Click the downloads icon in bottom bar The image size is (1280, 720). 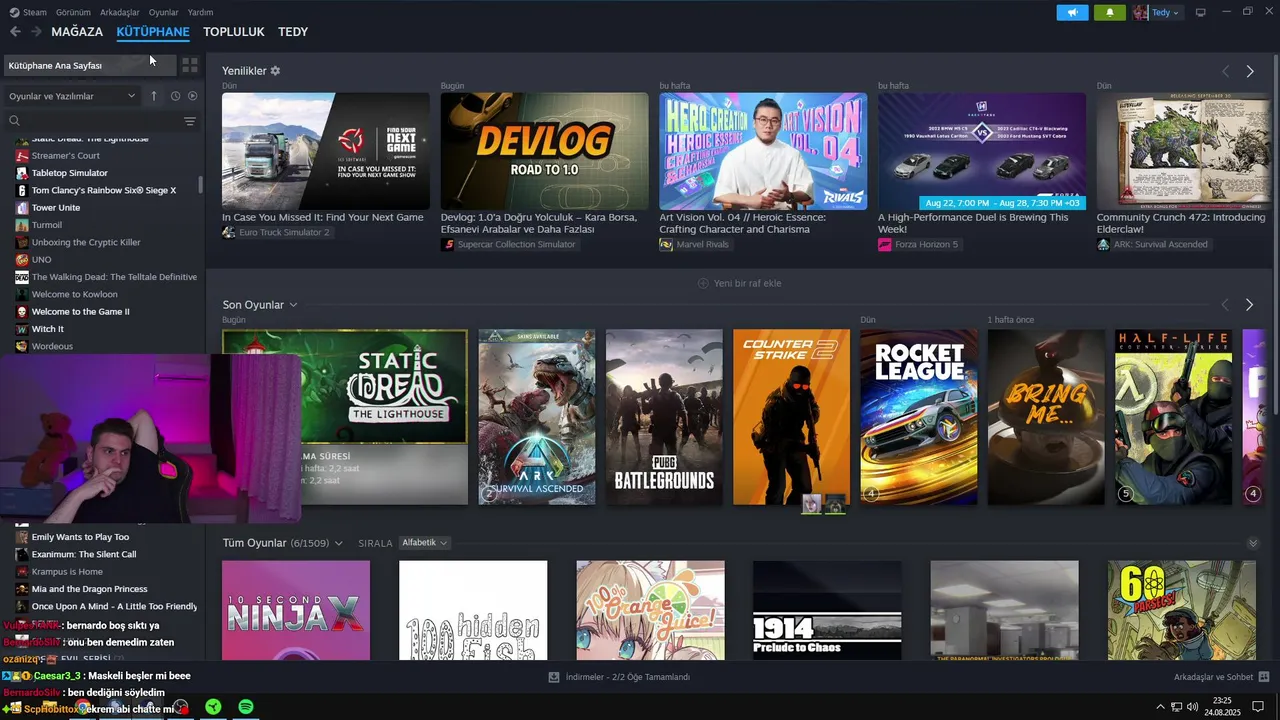[x=553, y=677]
